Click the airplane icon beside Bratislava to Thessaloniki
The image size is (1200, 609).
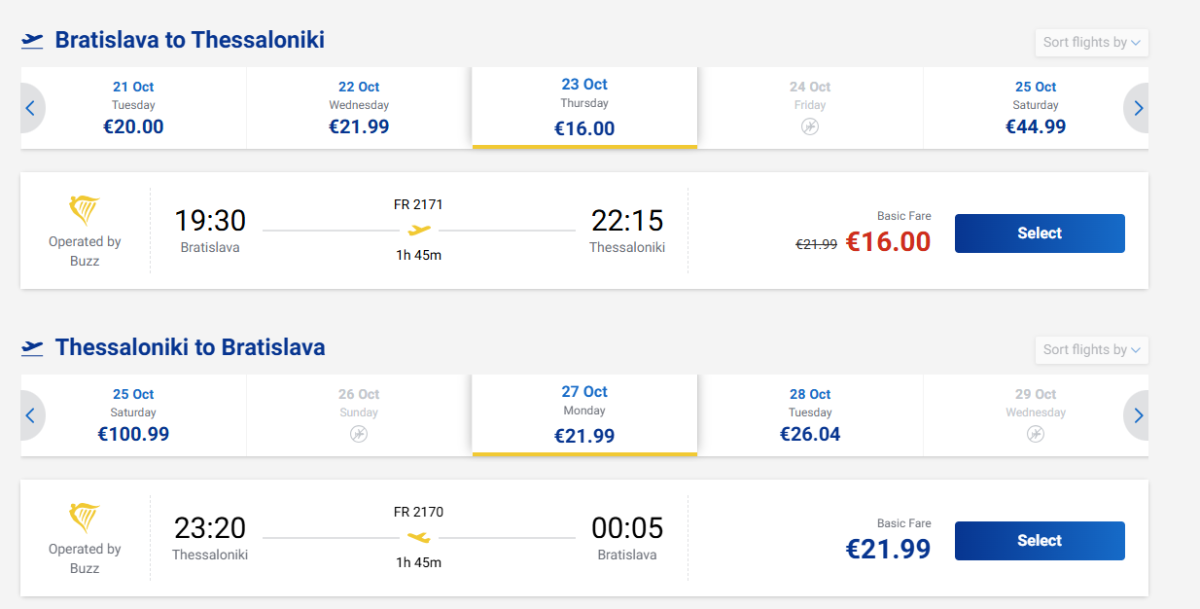[x=33, y=40]
